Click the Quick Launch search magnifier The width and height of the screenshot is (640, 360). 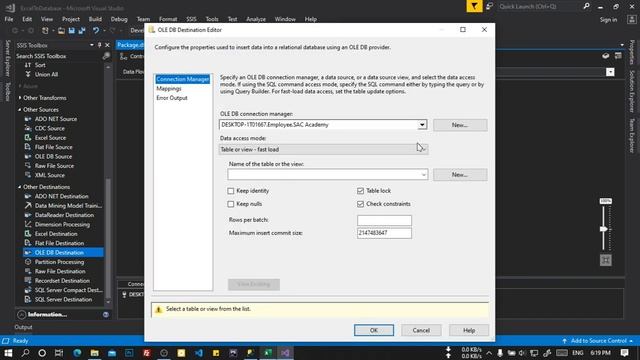tap(586, 6)
